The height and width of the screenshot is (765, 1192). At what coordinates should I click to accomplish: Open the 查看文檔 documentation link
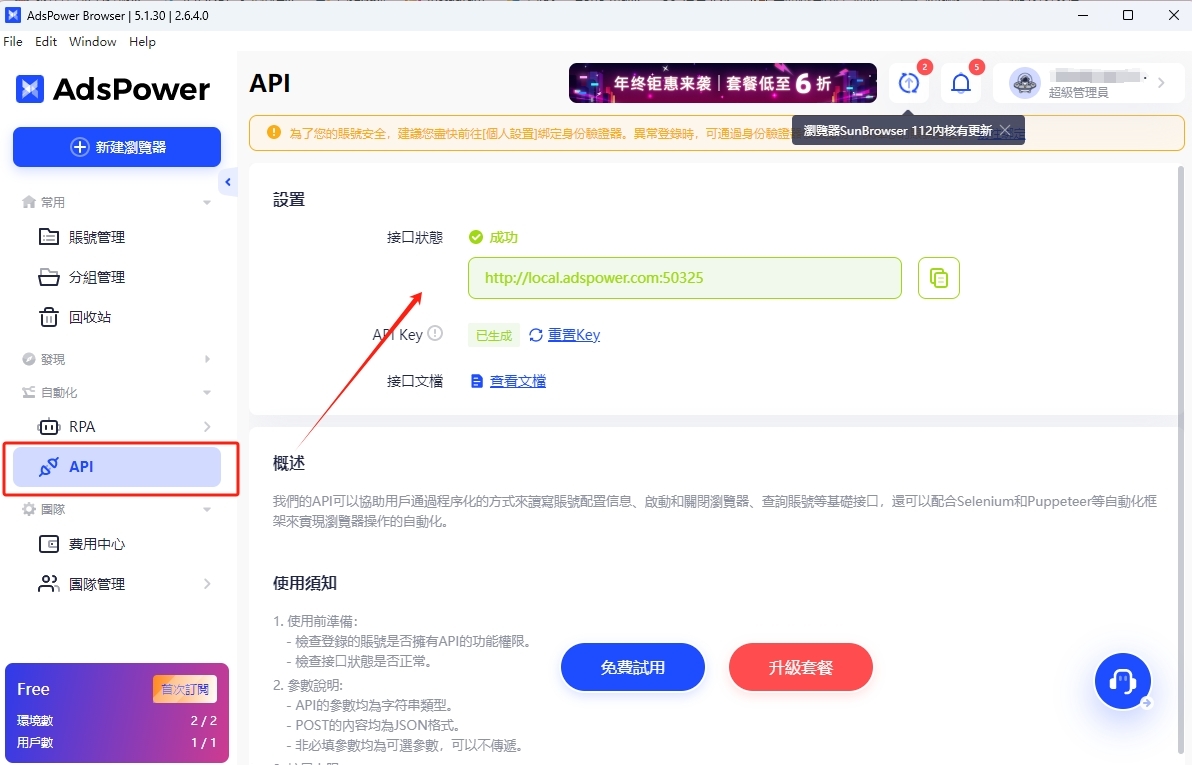pyautogui.click(x=517, y=381)
